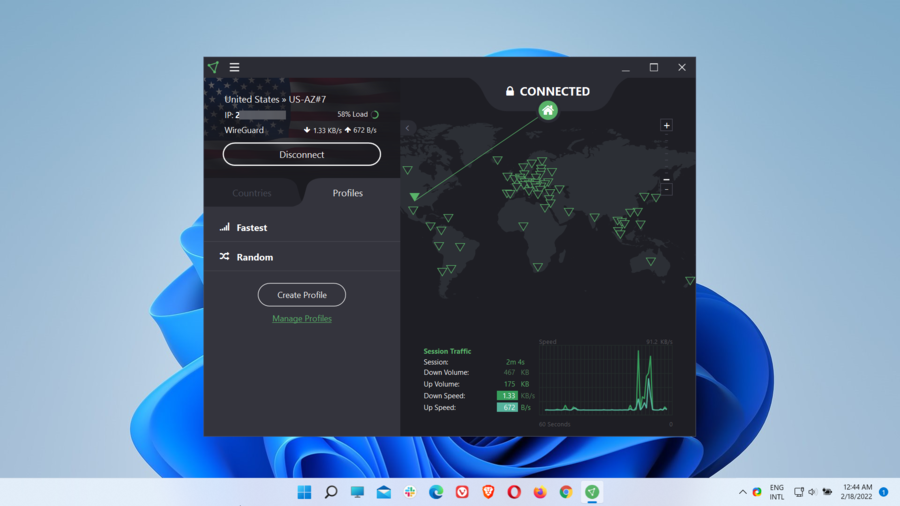Screen dimensions: 900x506
Task: Select the connected US server marker
Action: [414, 197]
